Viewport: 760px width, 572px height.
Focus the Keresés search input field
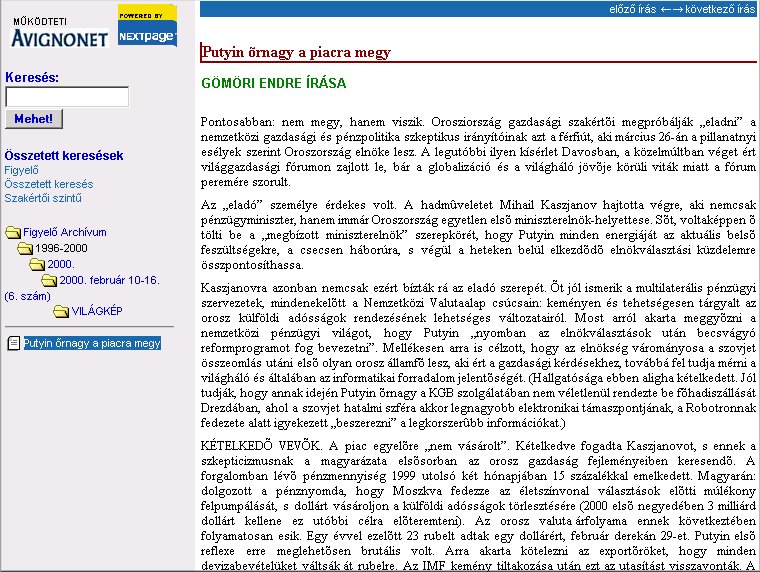click(67, 96)
